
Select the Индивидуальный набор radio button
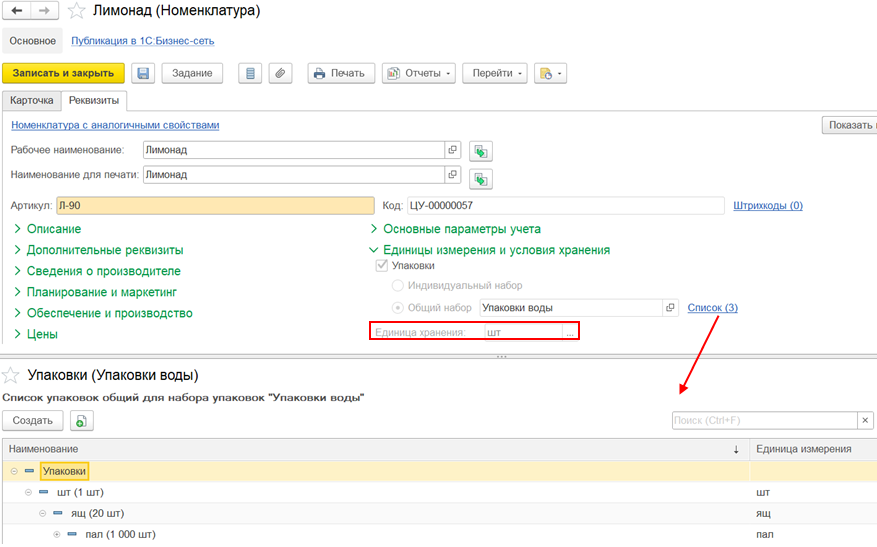[x=398, y=286]
